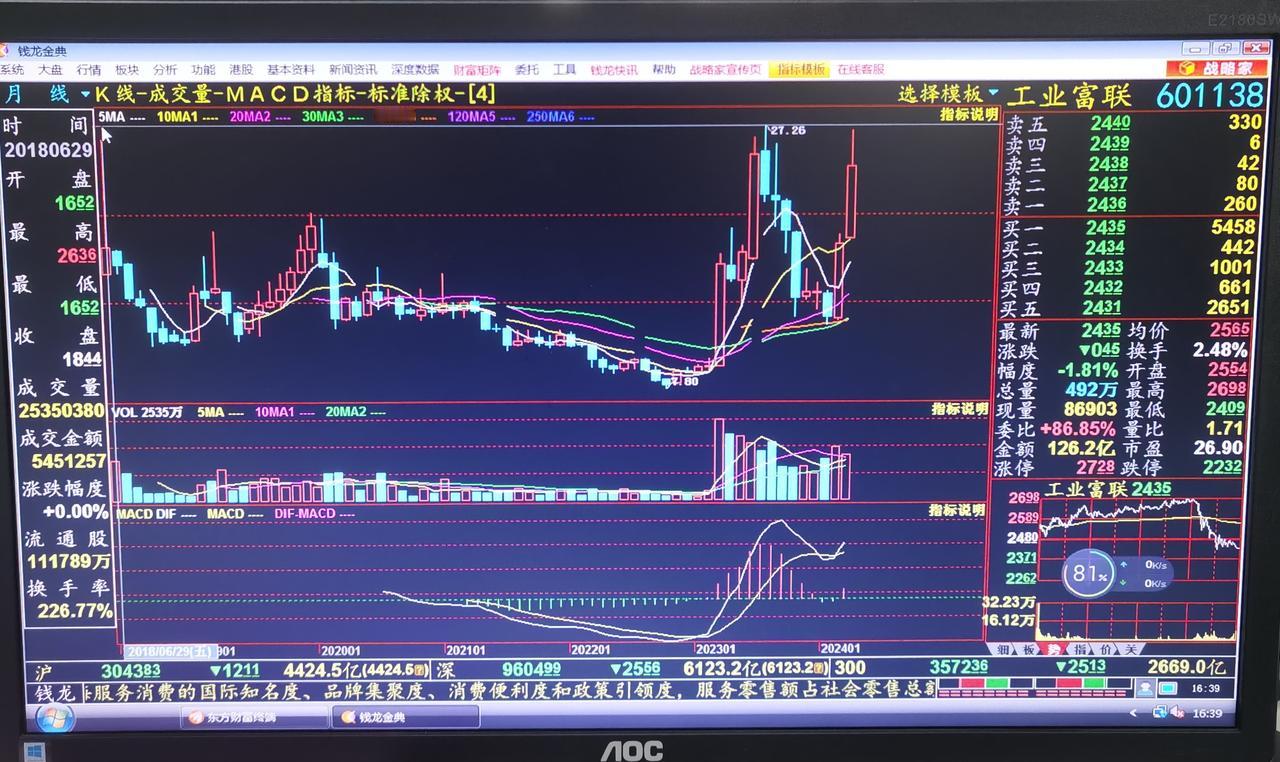The height and width of the screenshot is (762, 1280).
Task: Open the 功能 menu
Action: [203, 70]
